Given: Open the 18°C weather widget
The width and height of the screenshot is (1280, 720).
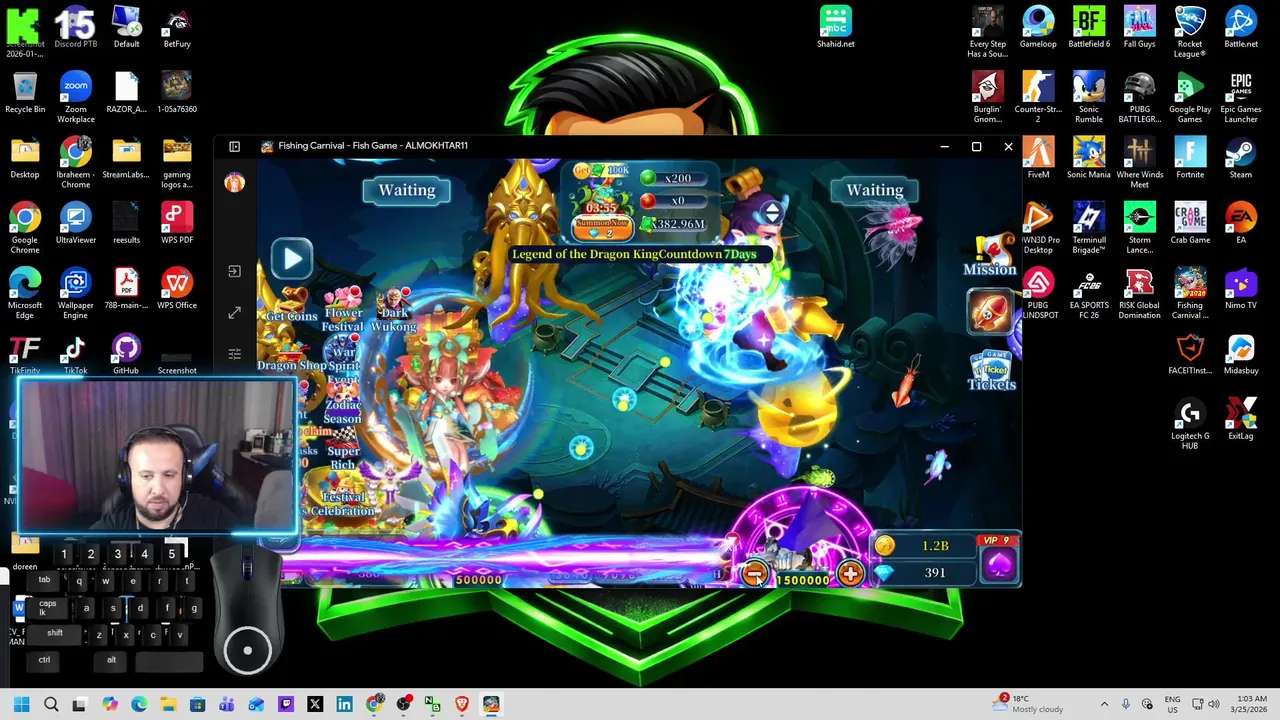Looking at the screenshot, I should 1029,704.
